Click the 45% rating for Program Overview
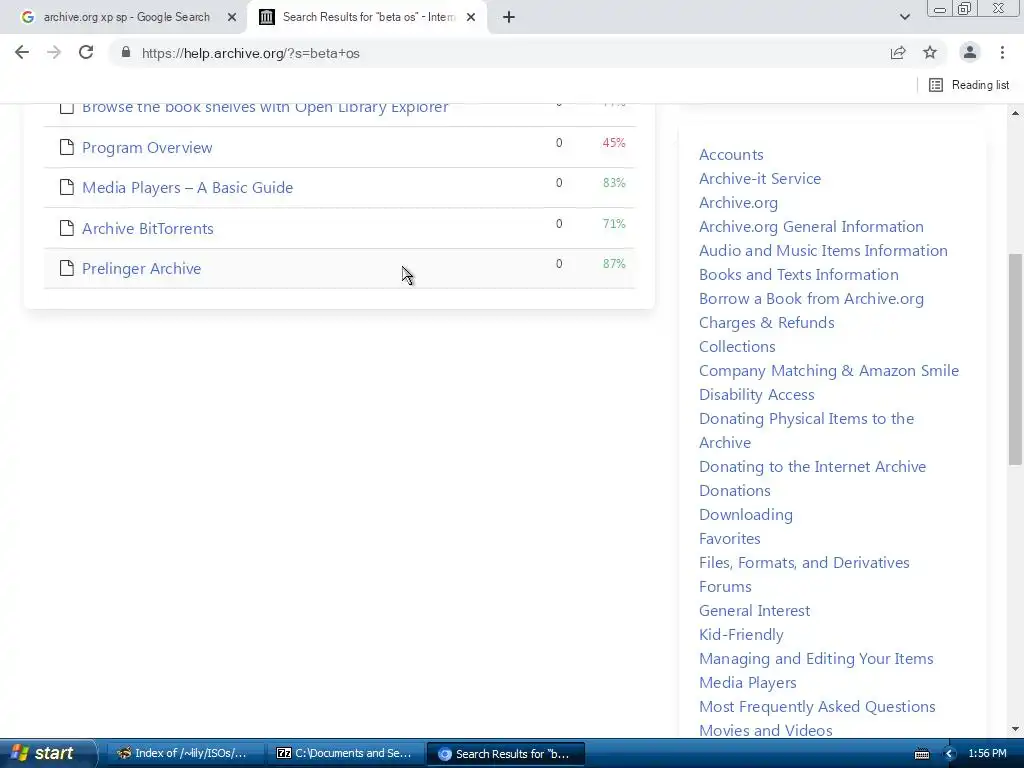This screenshot has height=768, width=1024. coord(613,142)
